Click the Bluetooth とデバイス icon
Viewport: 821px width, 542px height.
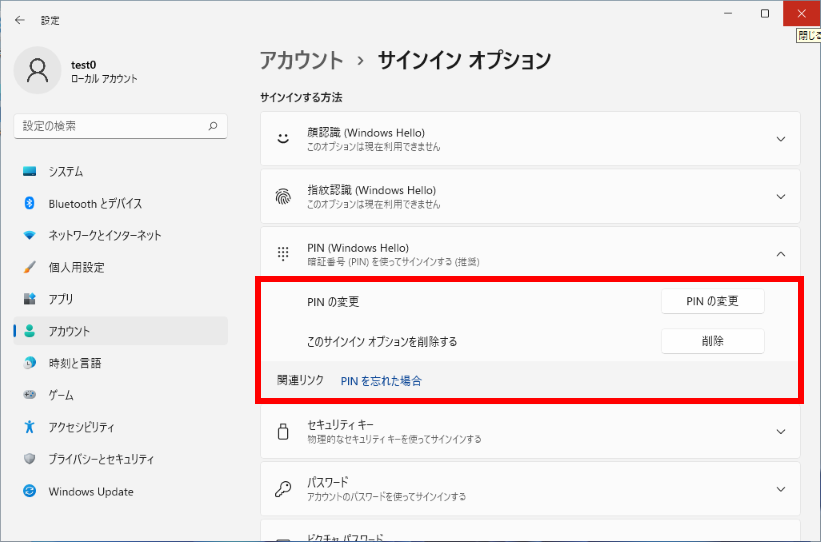(30, 204)
